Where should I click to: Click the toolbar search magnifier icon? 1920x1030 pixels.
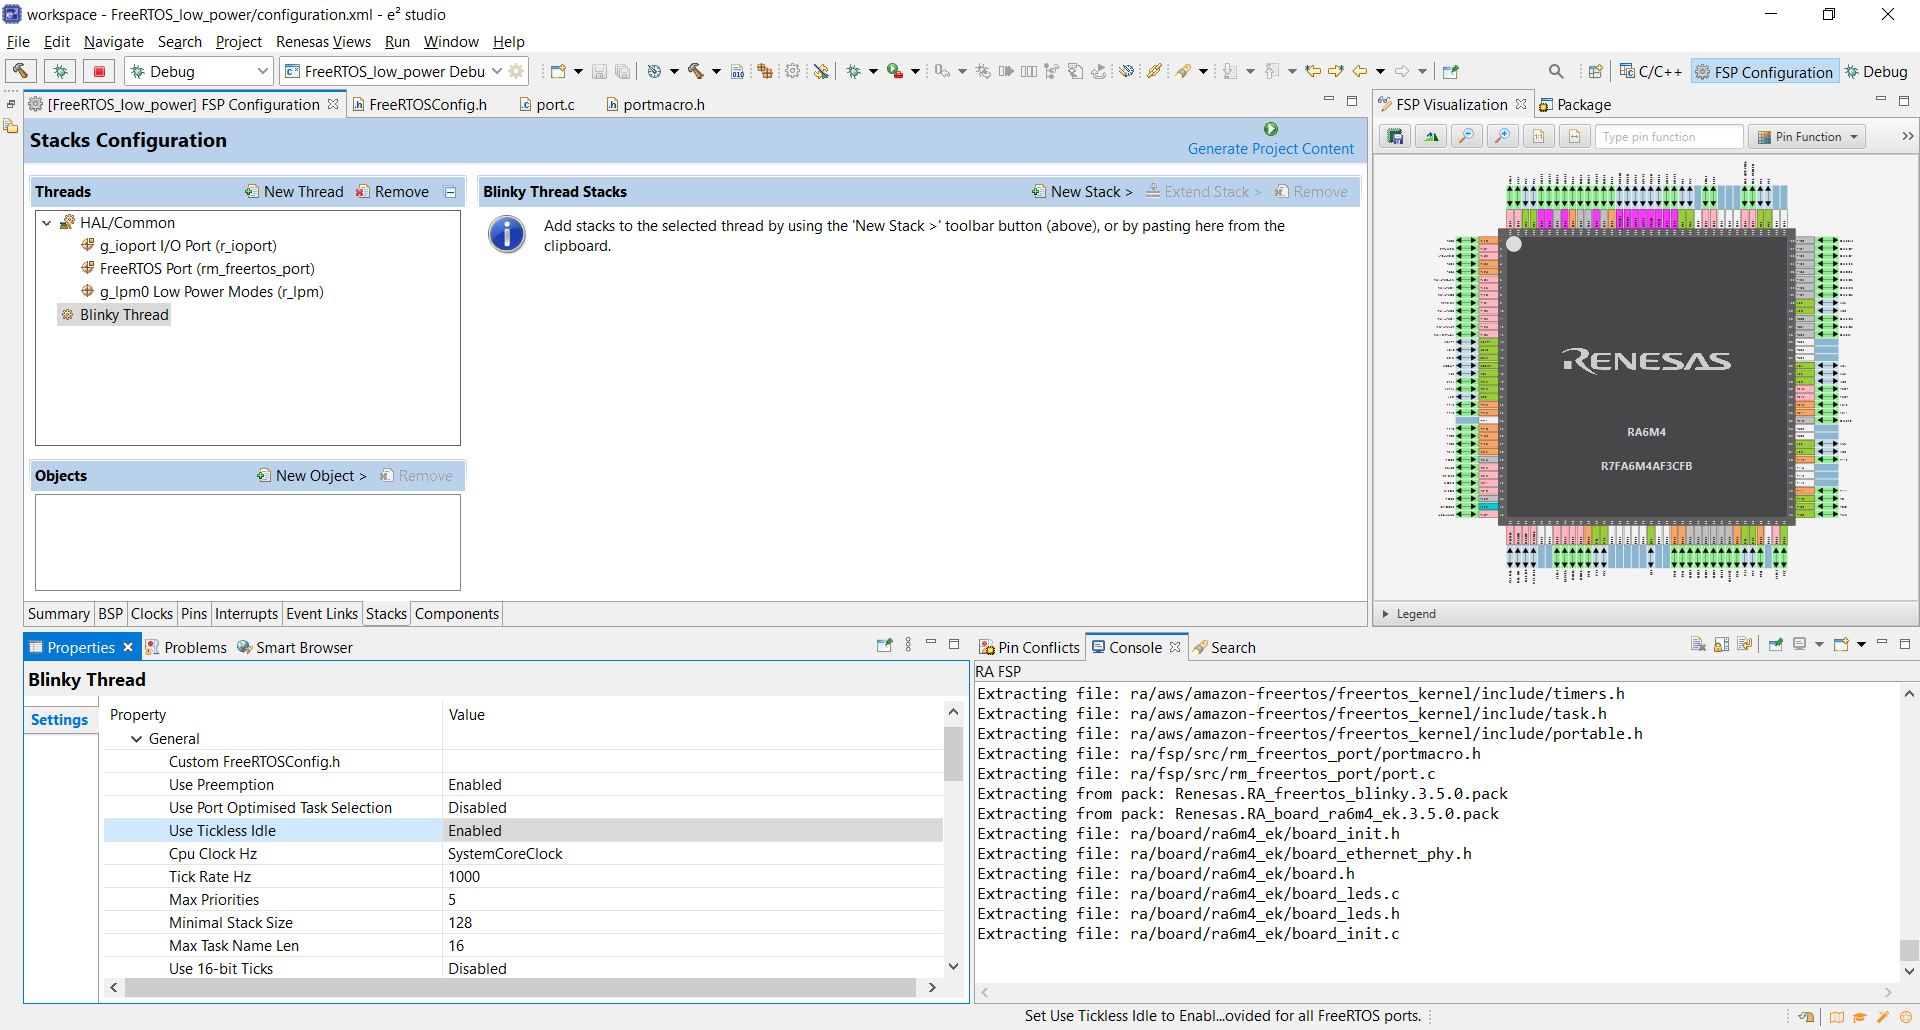1556,71
